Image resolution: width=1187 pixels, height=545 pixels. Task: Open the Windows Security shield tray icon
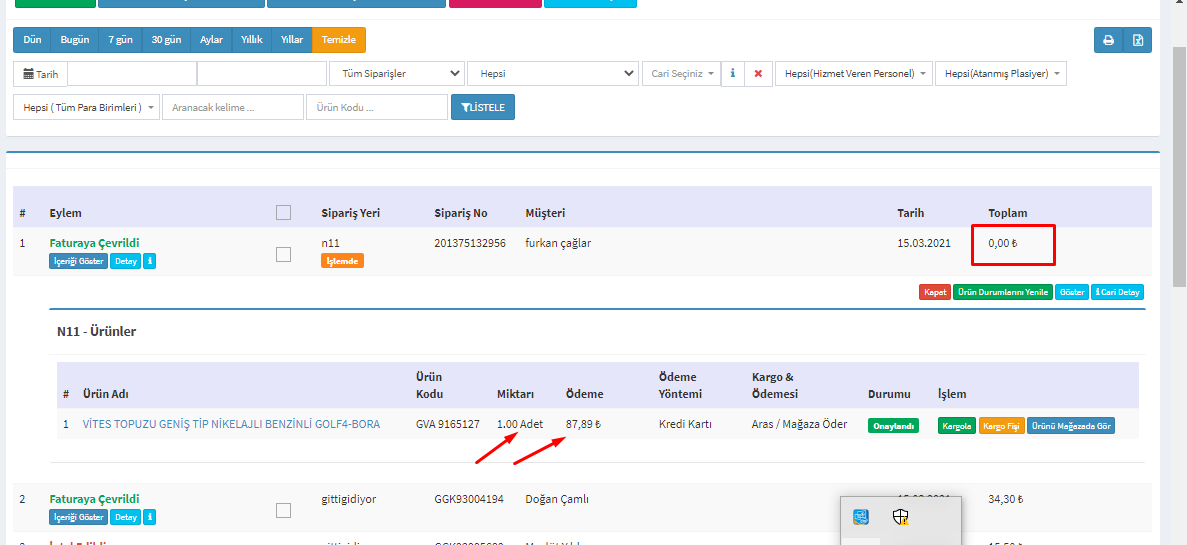coord(900,517)
